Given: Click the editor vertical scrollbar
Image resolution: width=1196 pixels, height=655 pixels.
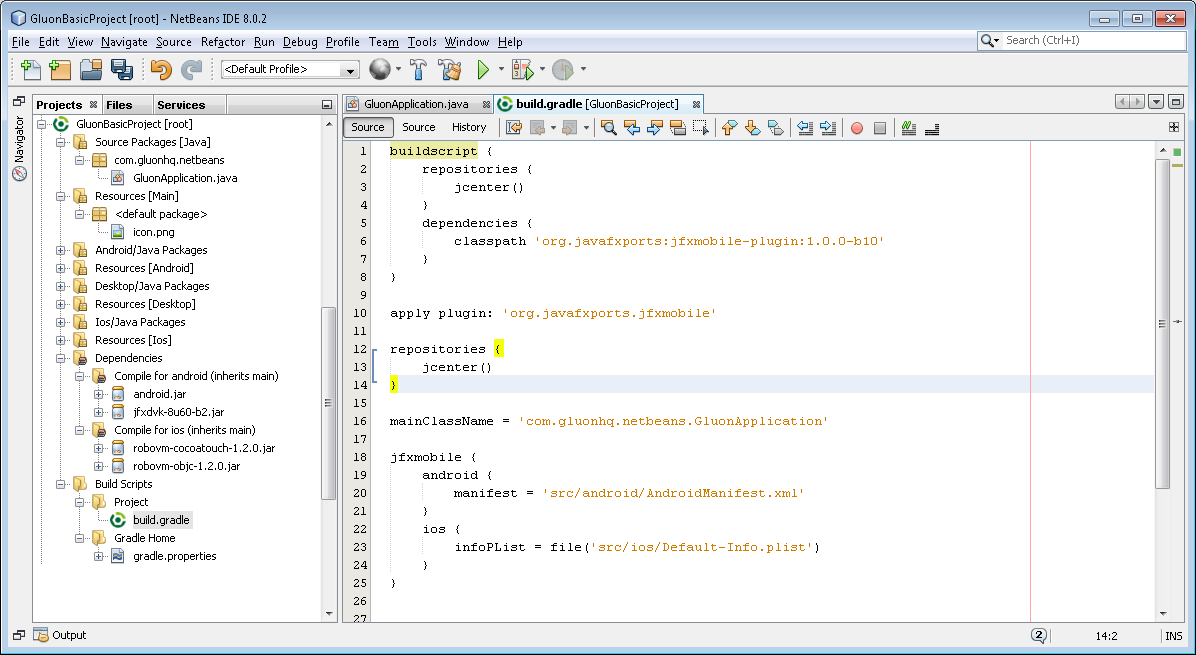Looking at the screenshot, I should [x=1162, y=324].
